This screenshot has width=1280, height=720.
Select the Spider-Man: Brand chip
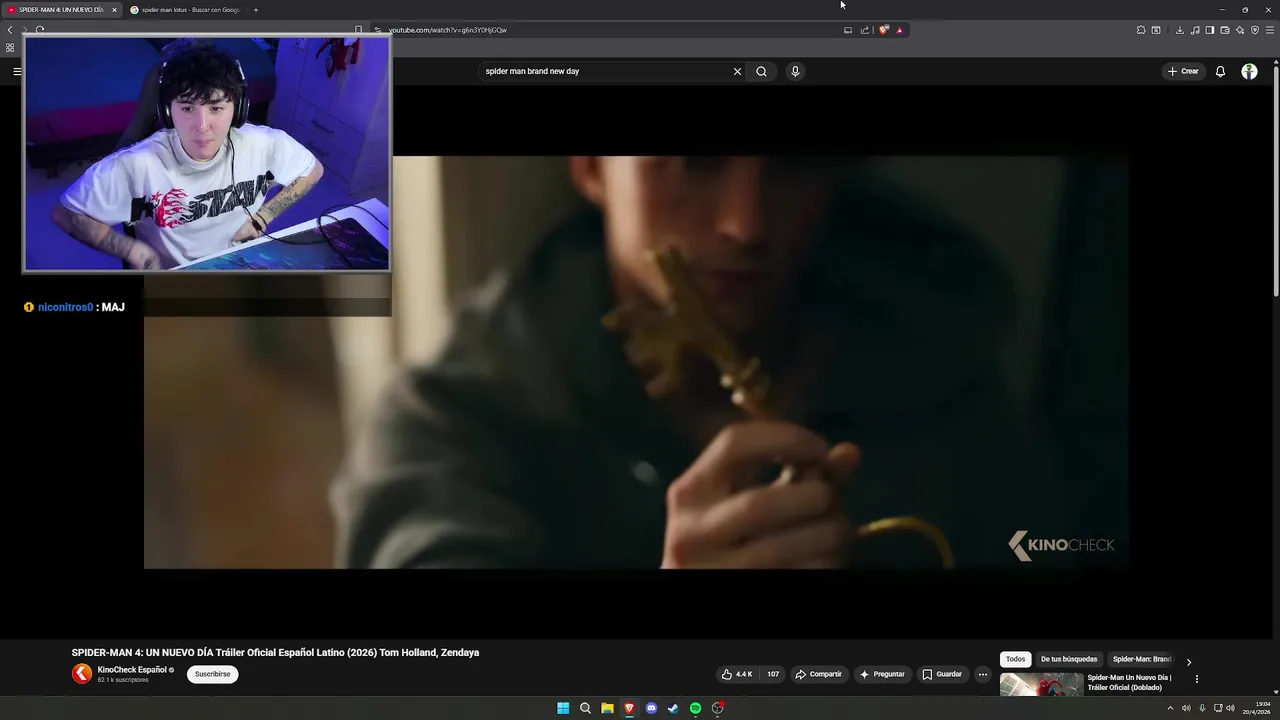pos(1141,659)
